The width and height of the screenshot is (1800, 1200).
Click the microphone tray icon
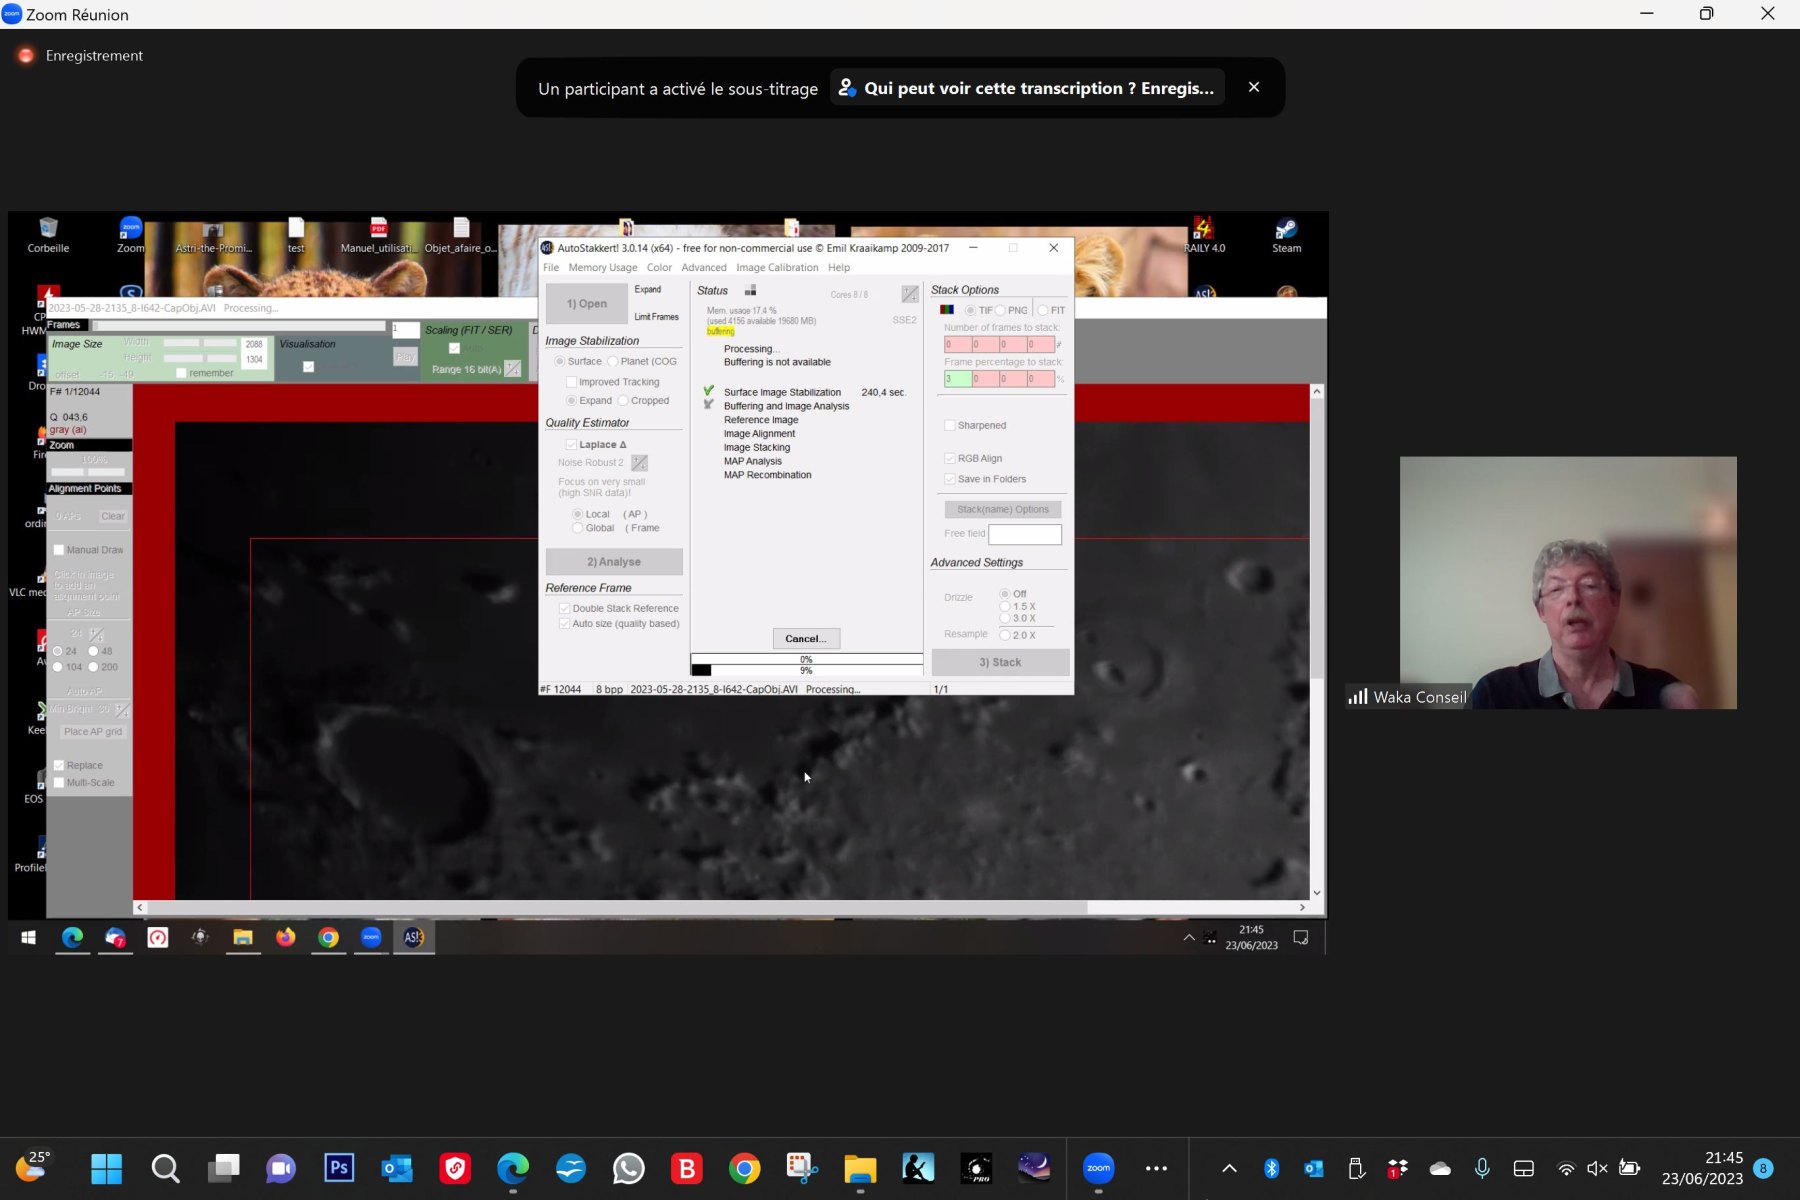1482,1168
